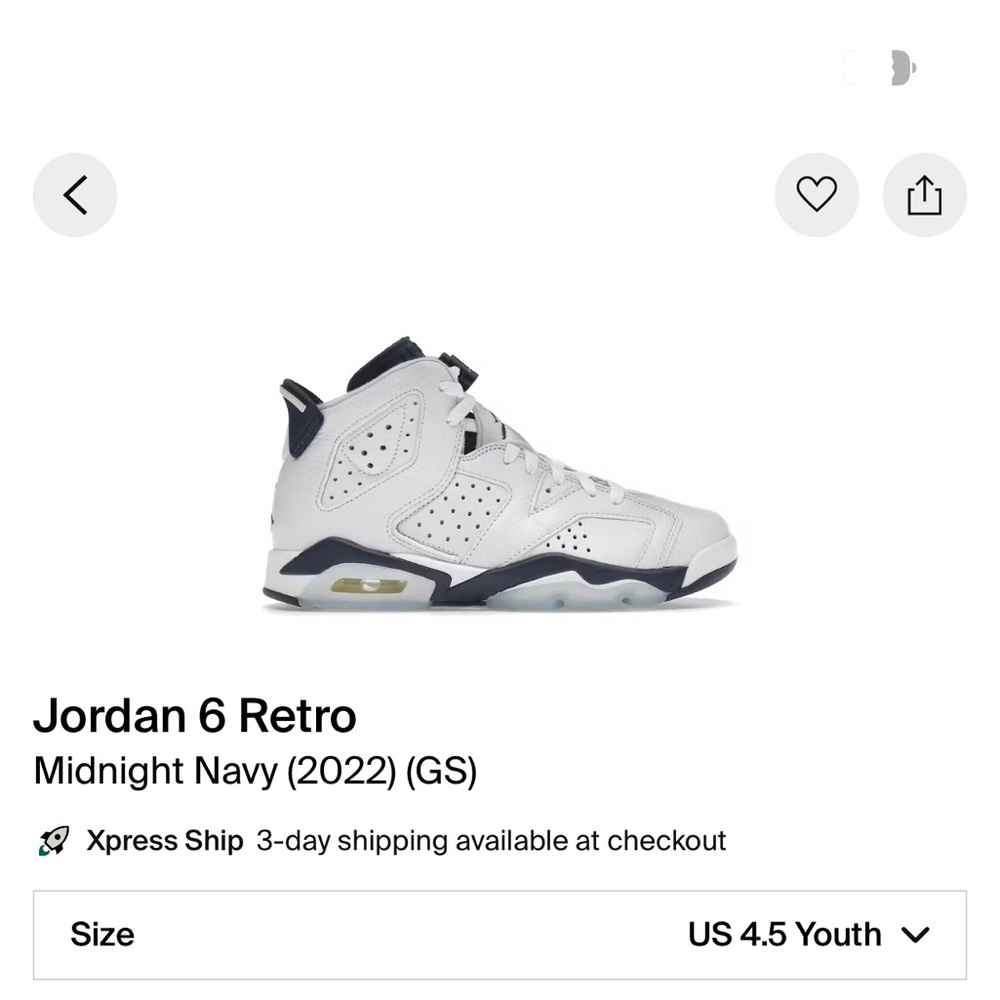Viewport: 1000px width, 1000px height.
Task: Expand size options using the downward chevron
Action: (x=915, y=935)
